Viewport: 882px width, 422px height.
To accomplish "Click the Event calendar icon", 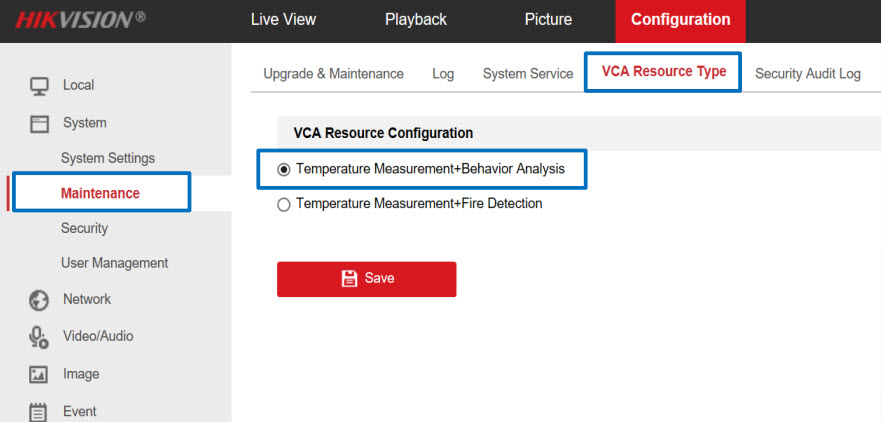I will click(39, 411).
